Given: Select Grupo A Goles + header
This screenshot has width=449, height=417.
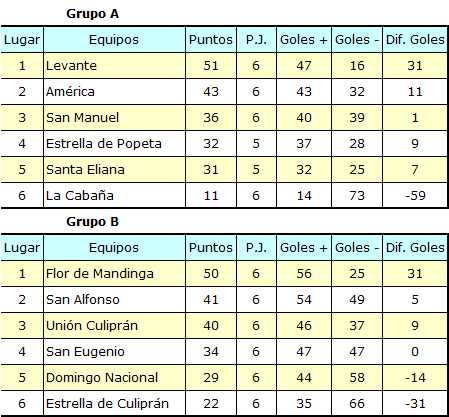Looking at the screenshot, I should [x=304, y=40].
